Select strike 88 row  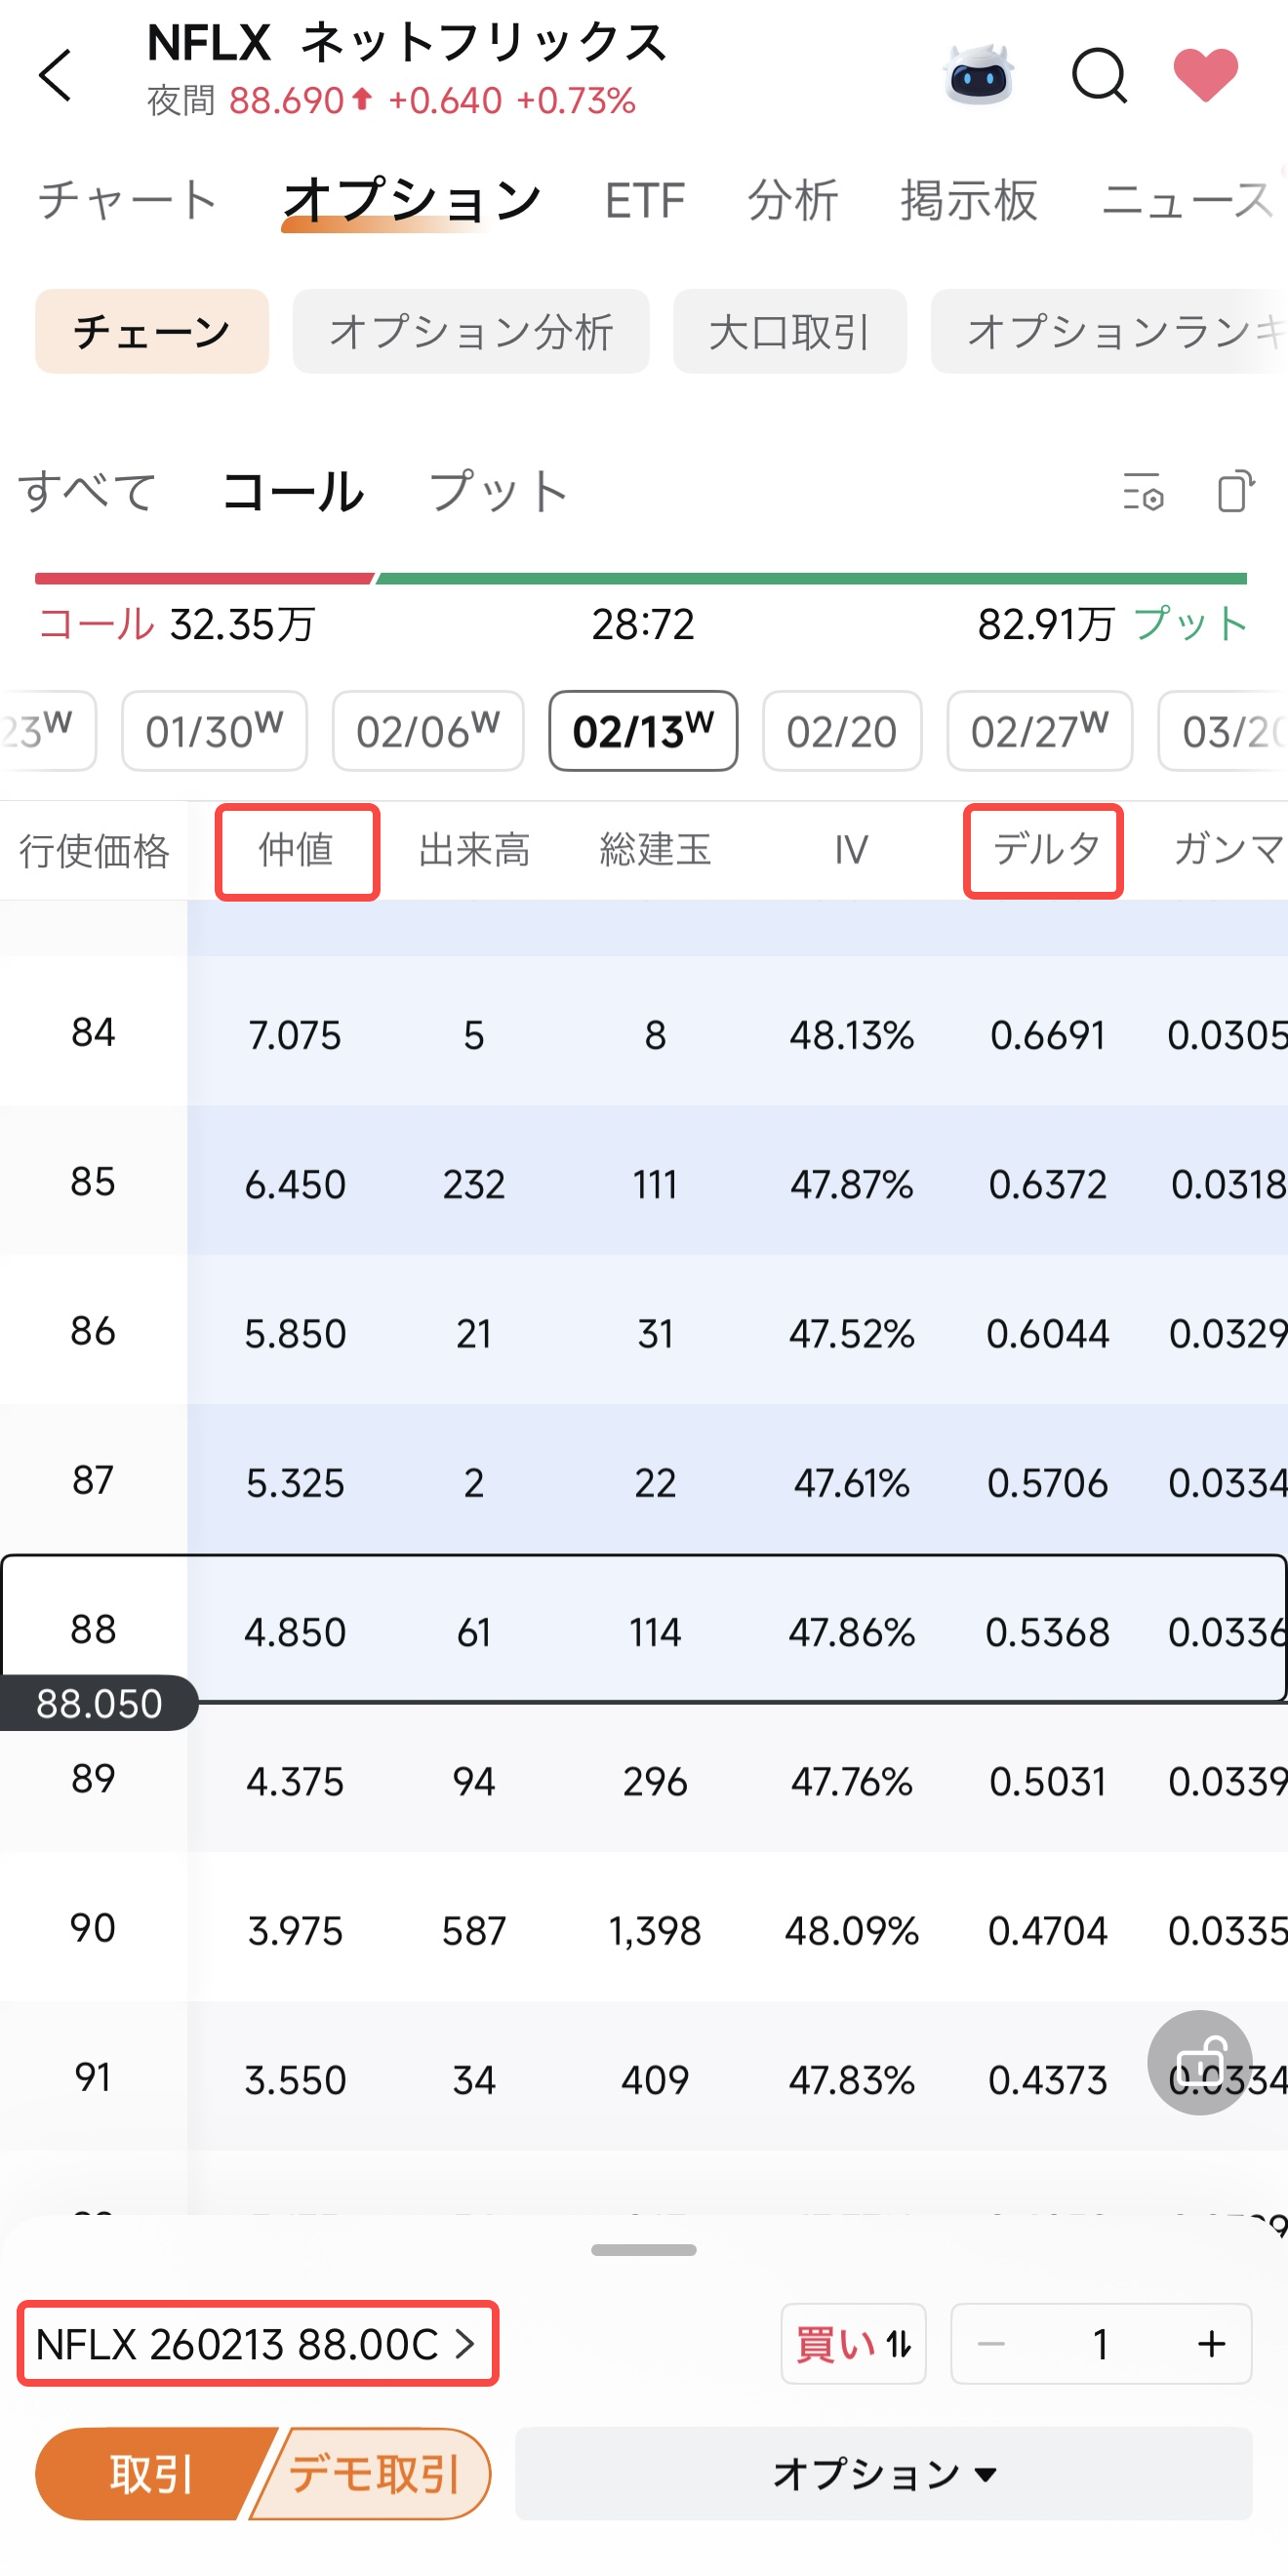[644, 1629]
